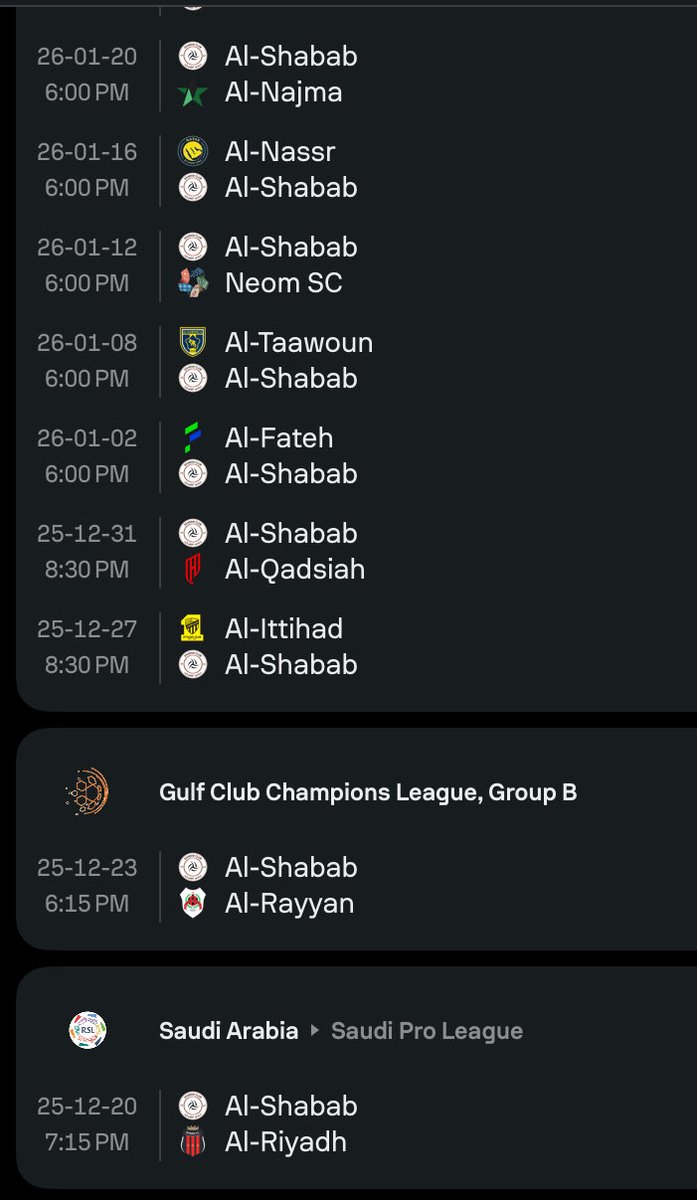Screen dimensions: 697x1200
Task: Click the Al-Najma green star logo
Action: (x=193, y=94)
